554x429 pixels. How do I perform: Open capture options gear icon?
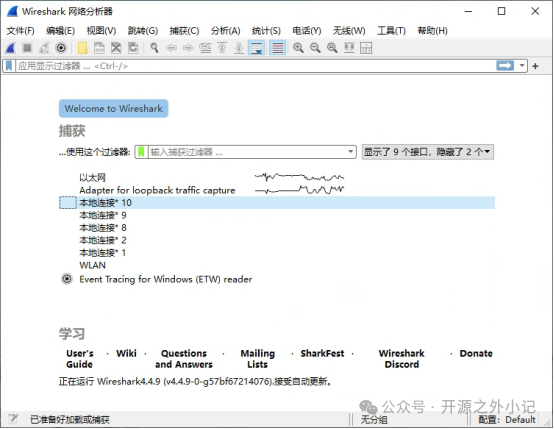(x=61, y=48)
